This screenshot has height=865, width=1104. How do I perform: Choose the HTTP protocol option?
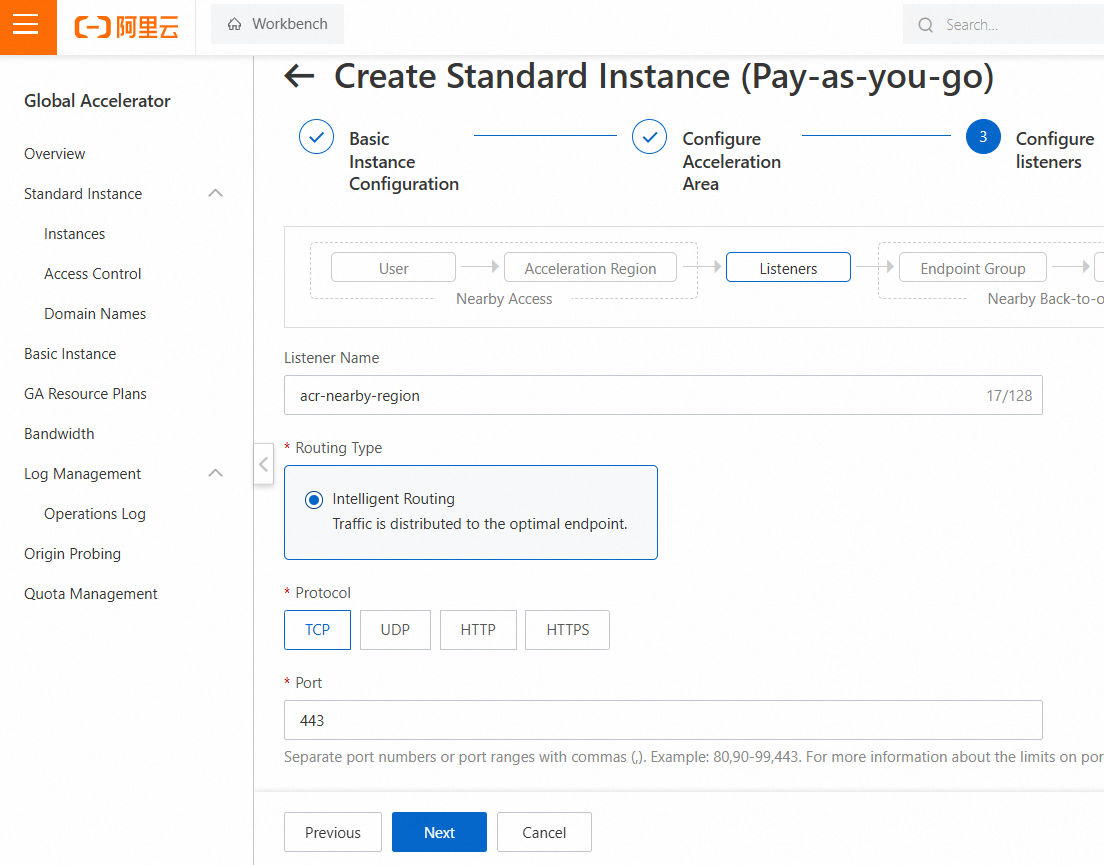point(478,630)
